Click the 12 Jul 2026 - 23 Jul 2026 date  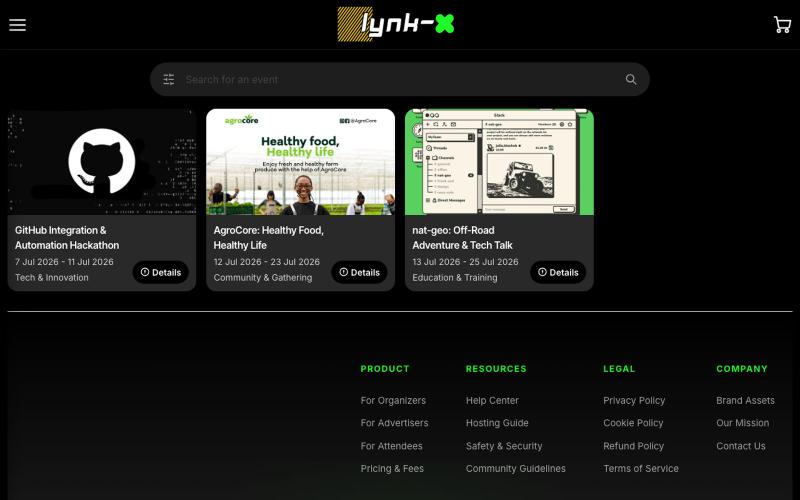coord(266,262)
